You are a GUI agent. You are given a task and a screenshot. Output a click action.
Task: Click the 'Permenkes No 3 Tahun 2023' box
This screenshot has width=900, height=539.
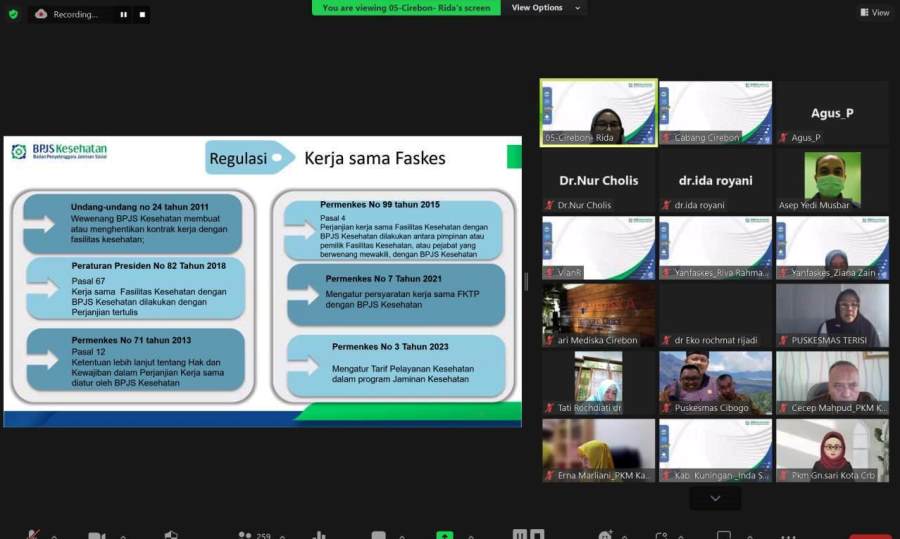[x=396, y=365]
